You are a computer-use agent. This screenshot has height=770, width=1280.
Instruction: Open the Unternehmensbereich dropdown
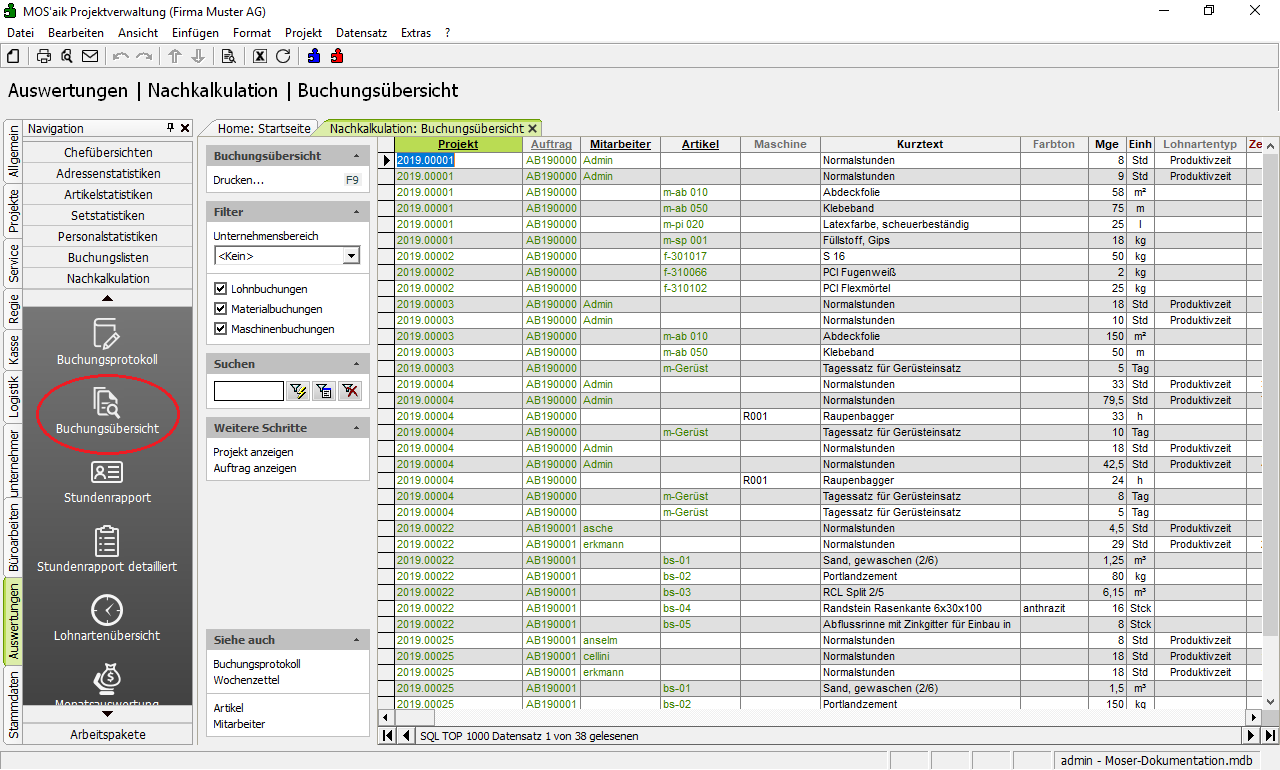click(350, 256)
